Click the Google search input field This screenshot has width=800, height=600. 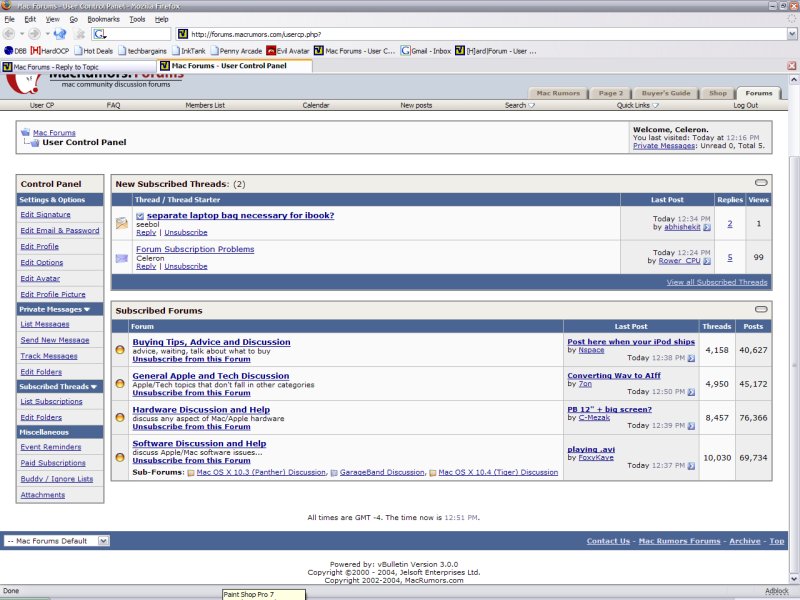coord(138,34)
